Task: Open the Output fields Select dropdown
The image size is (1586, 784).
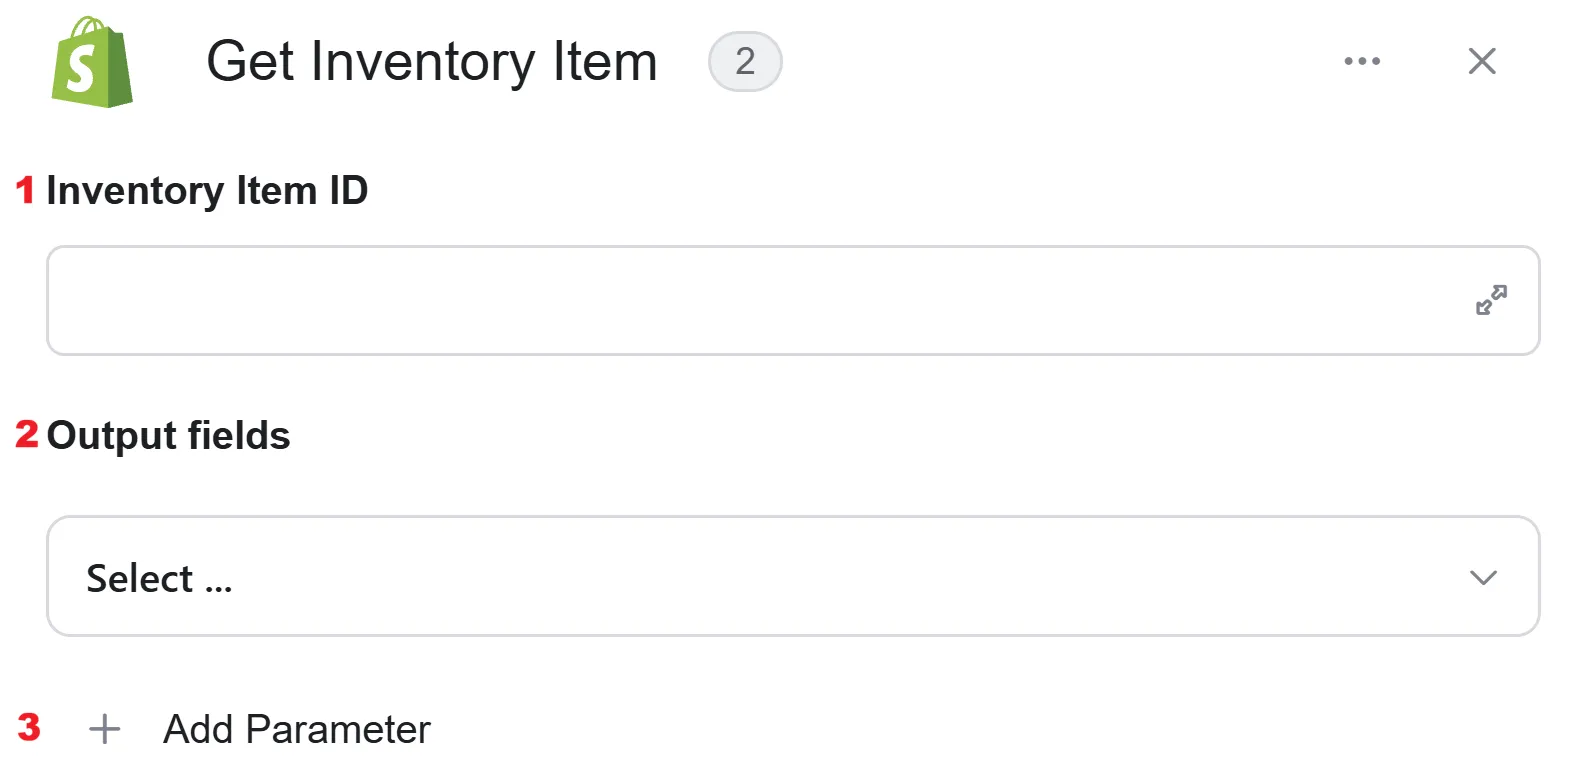Action: tap(793, 576)
